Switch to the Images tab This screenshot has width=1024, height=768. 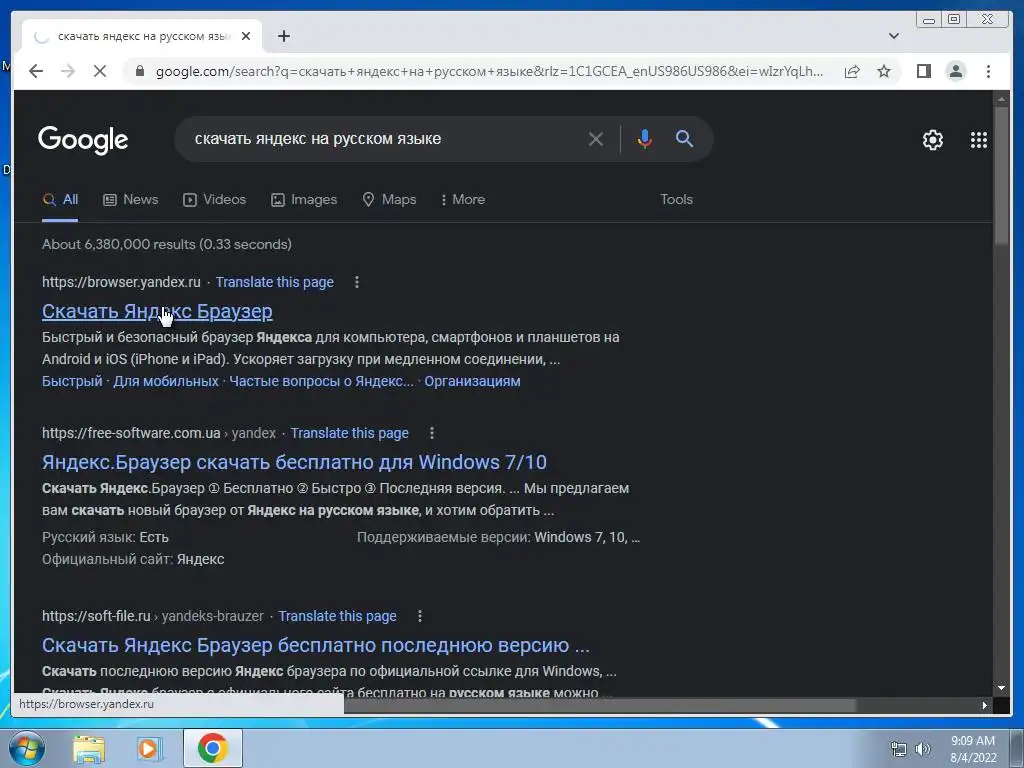coord(304,200)
